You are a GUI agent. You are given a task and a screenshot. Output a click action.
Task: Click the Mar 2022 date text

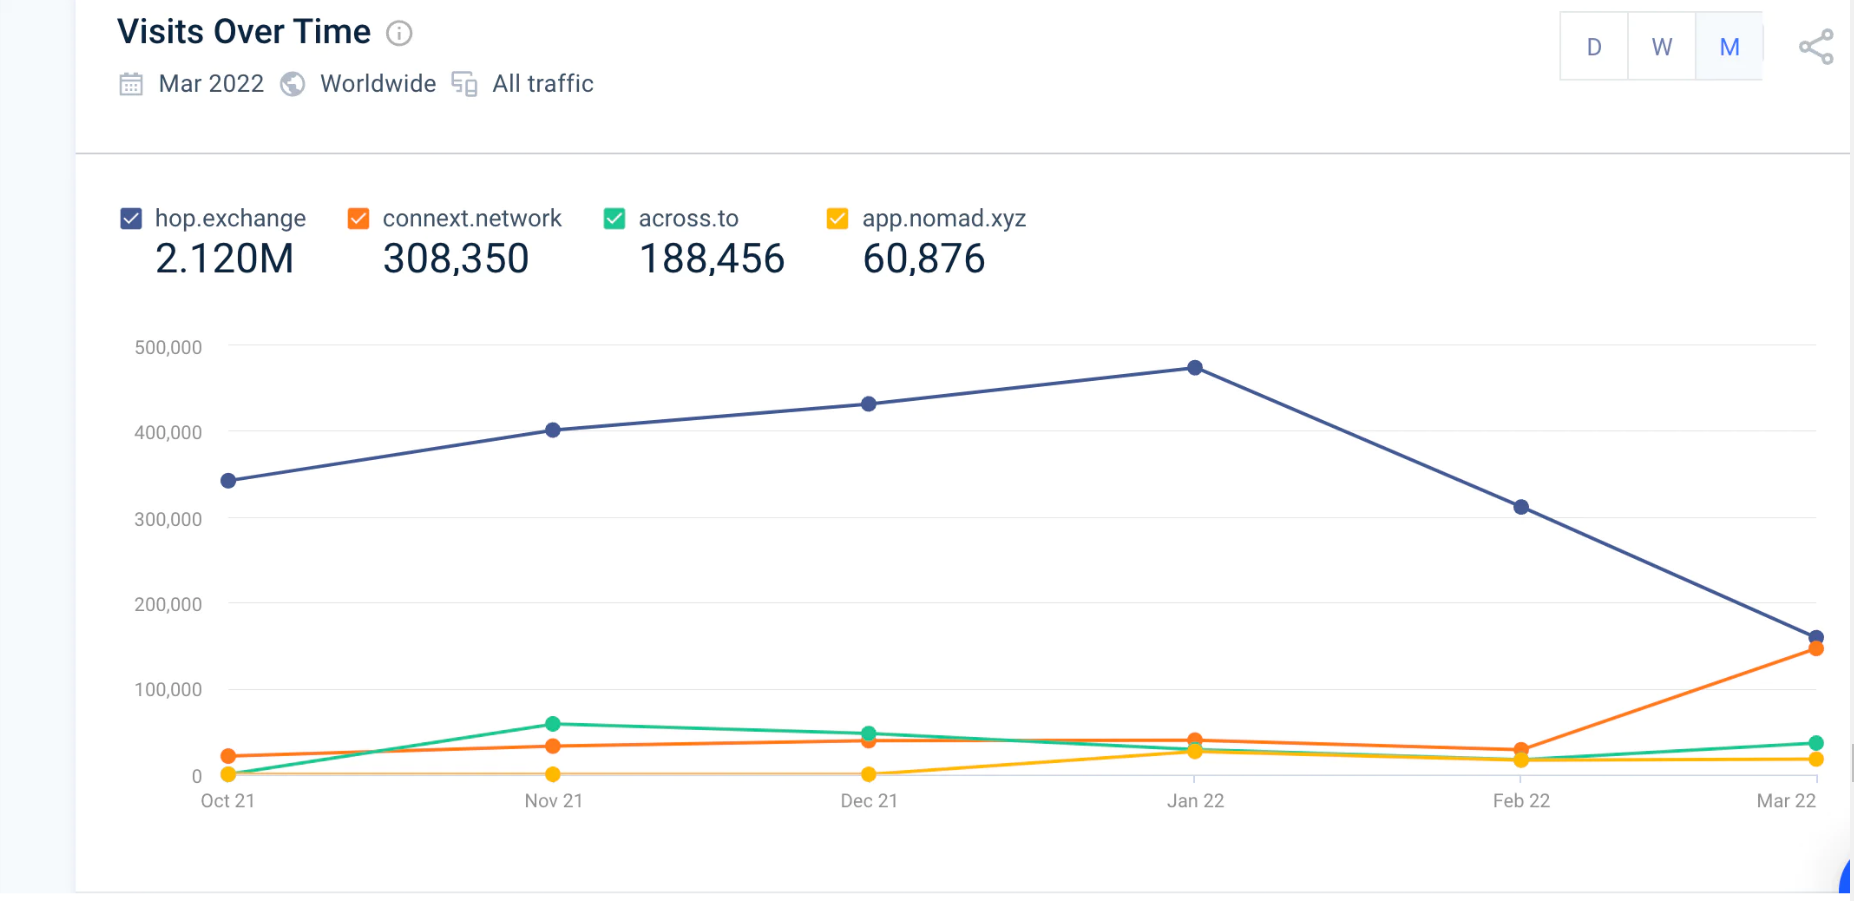tap(211, 84)
